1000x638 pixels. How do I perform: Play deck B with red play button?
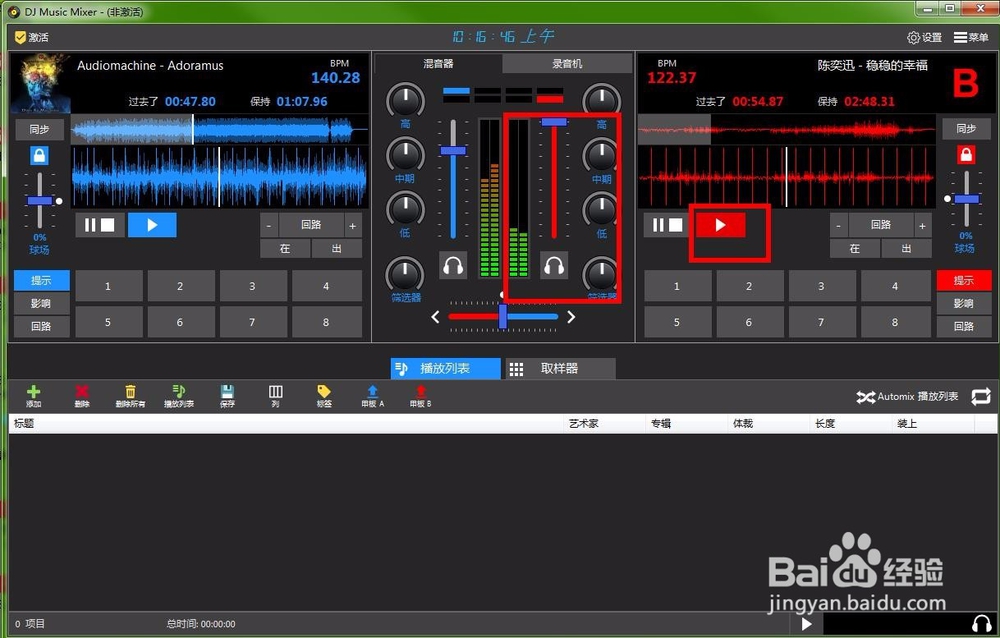[x=720, y=225]
